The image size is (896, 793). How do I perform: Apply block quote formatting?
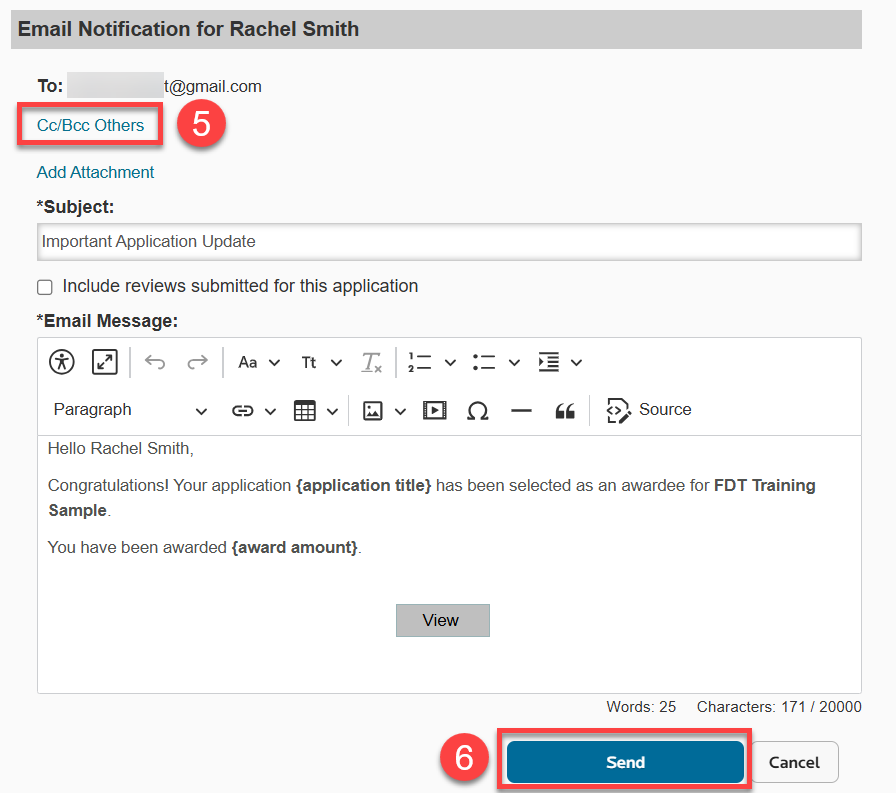coord(565,411)
